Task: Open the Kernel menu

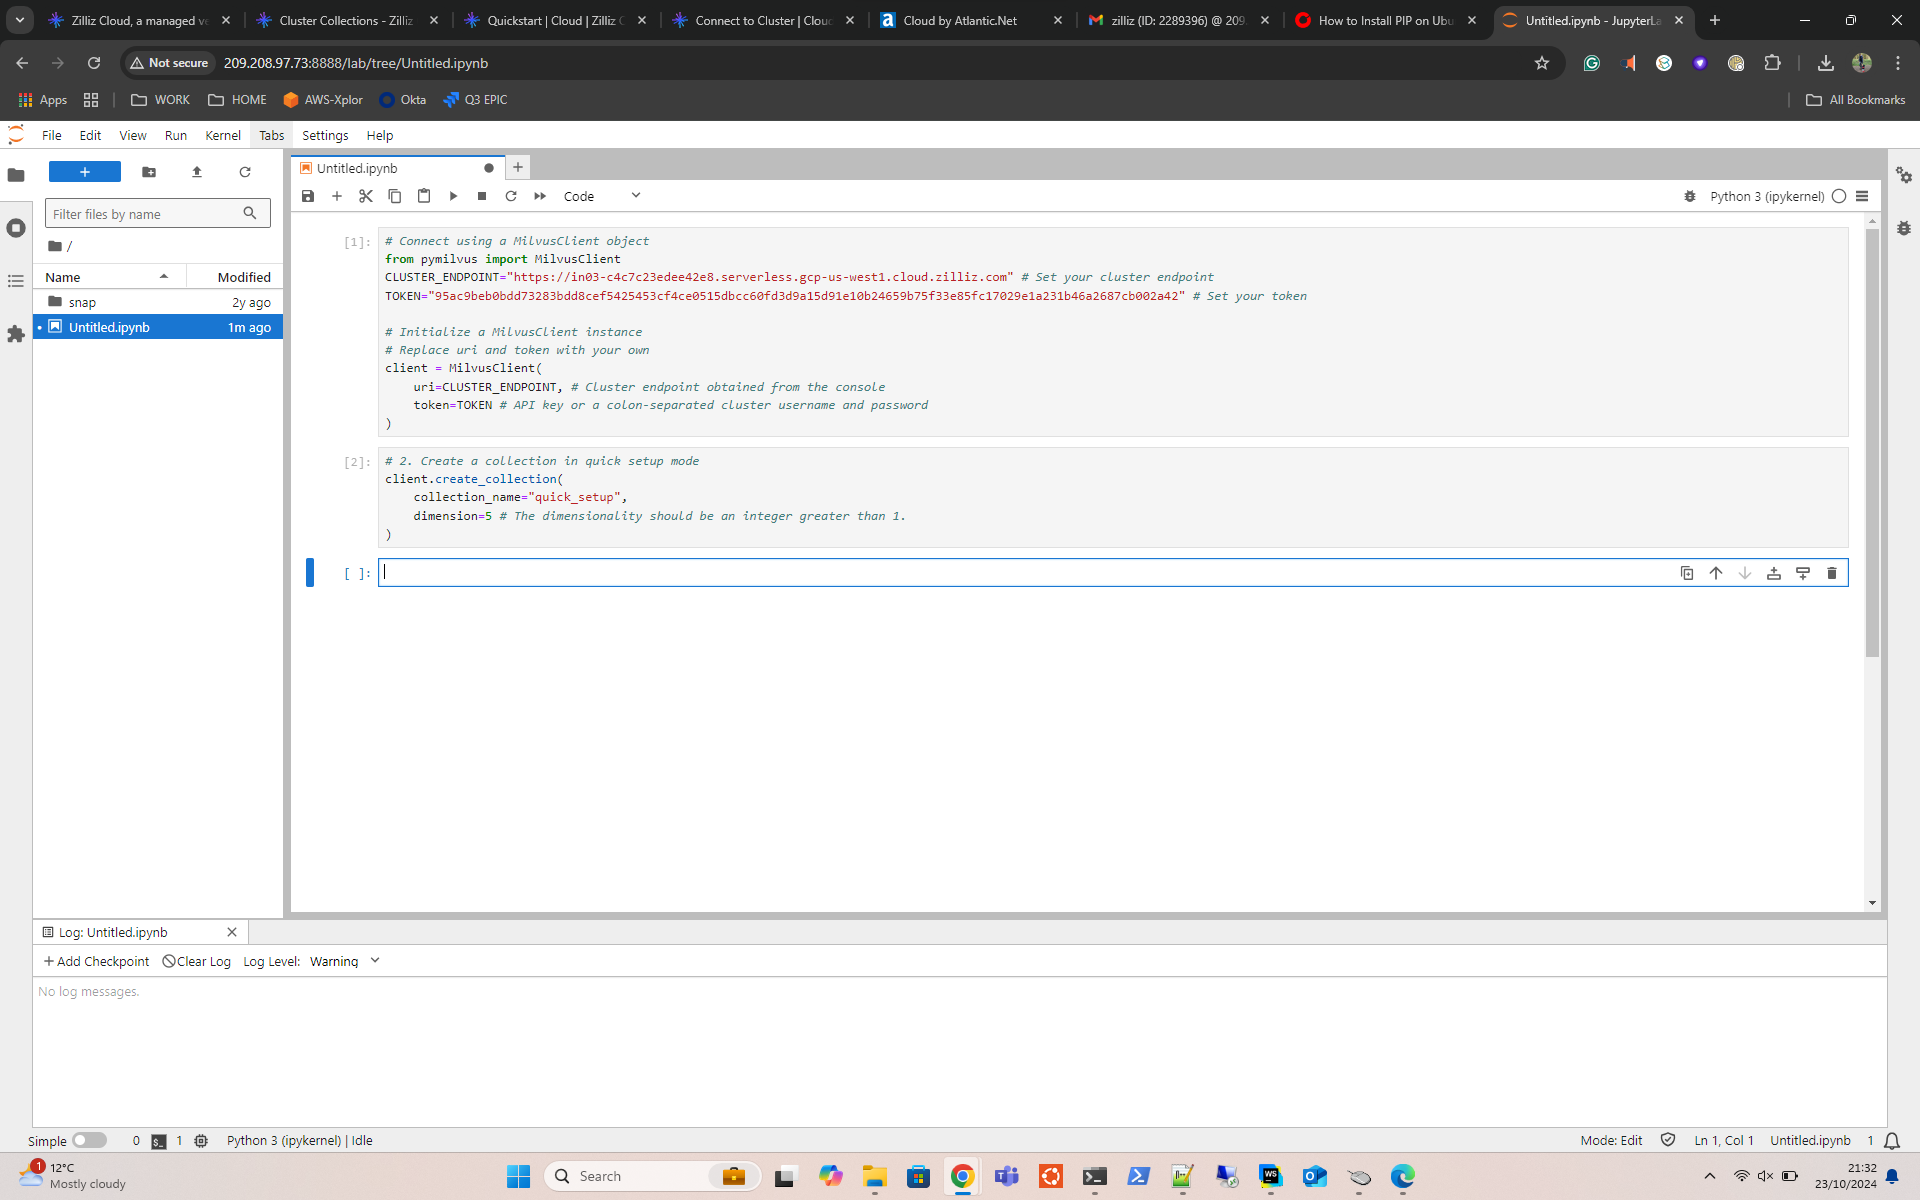Action: 222,135
